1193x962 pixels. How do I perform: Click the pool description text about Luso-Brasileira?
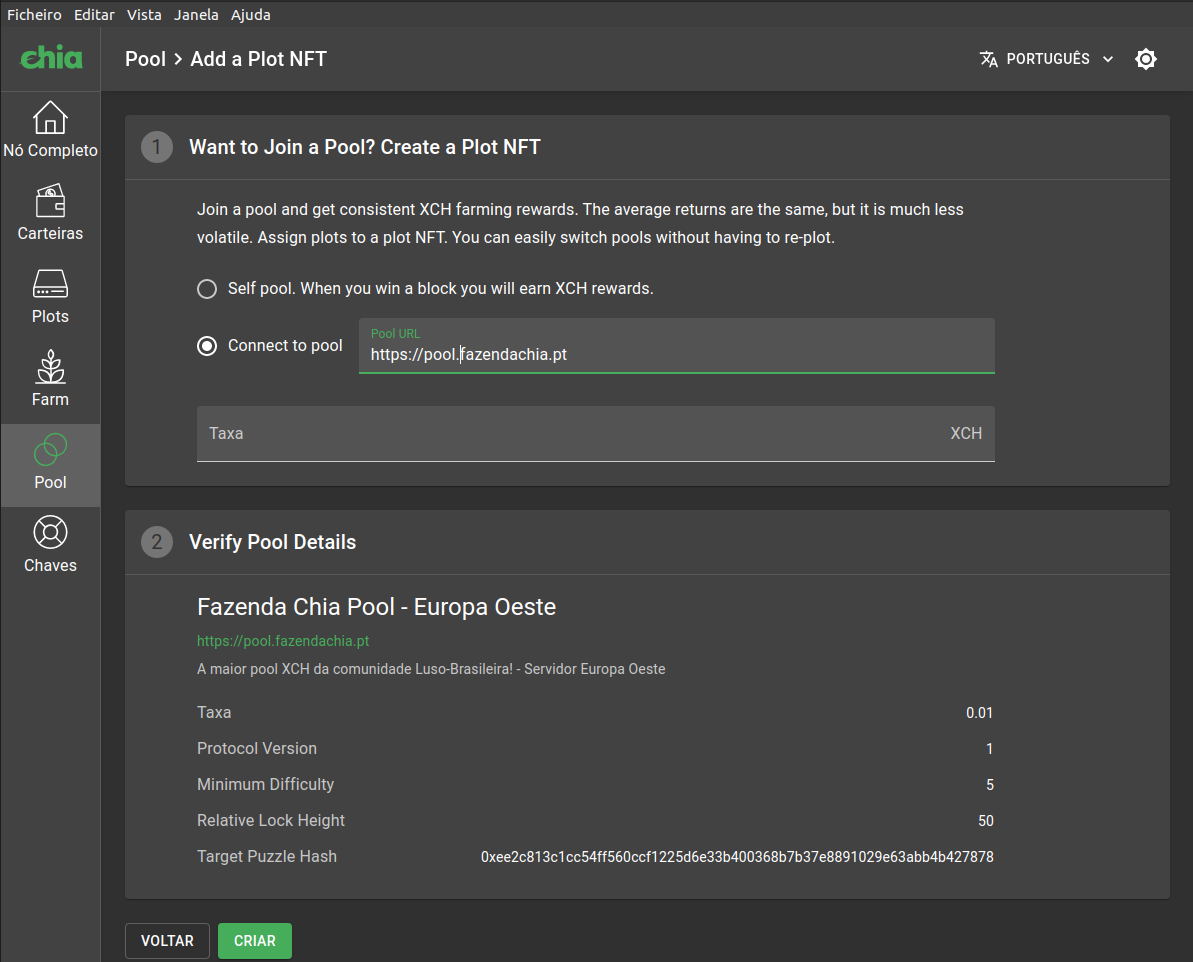(431, 669)
